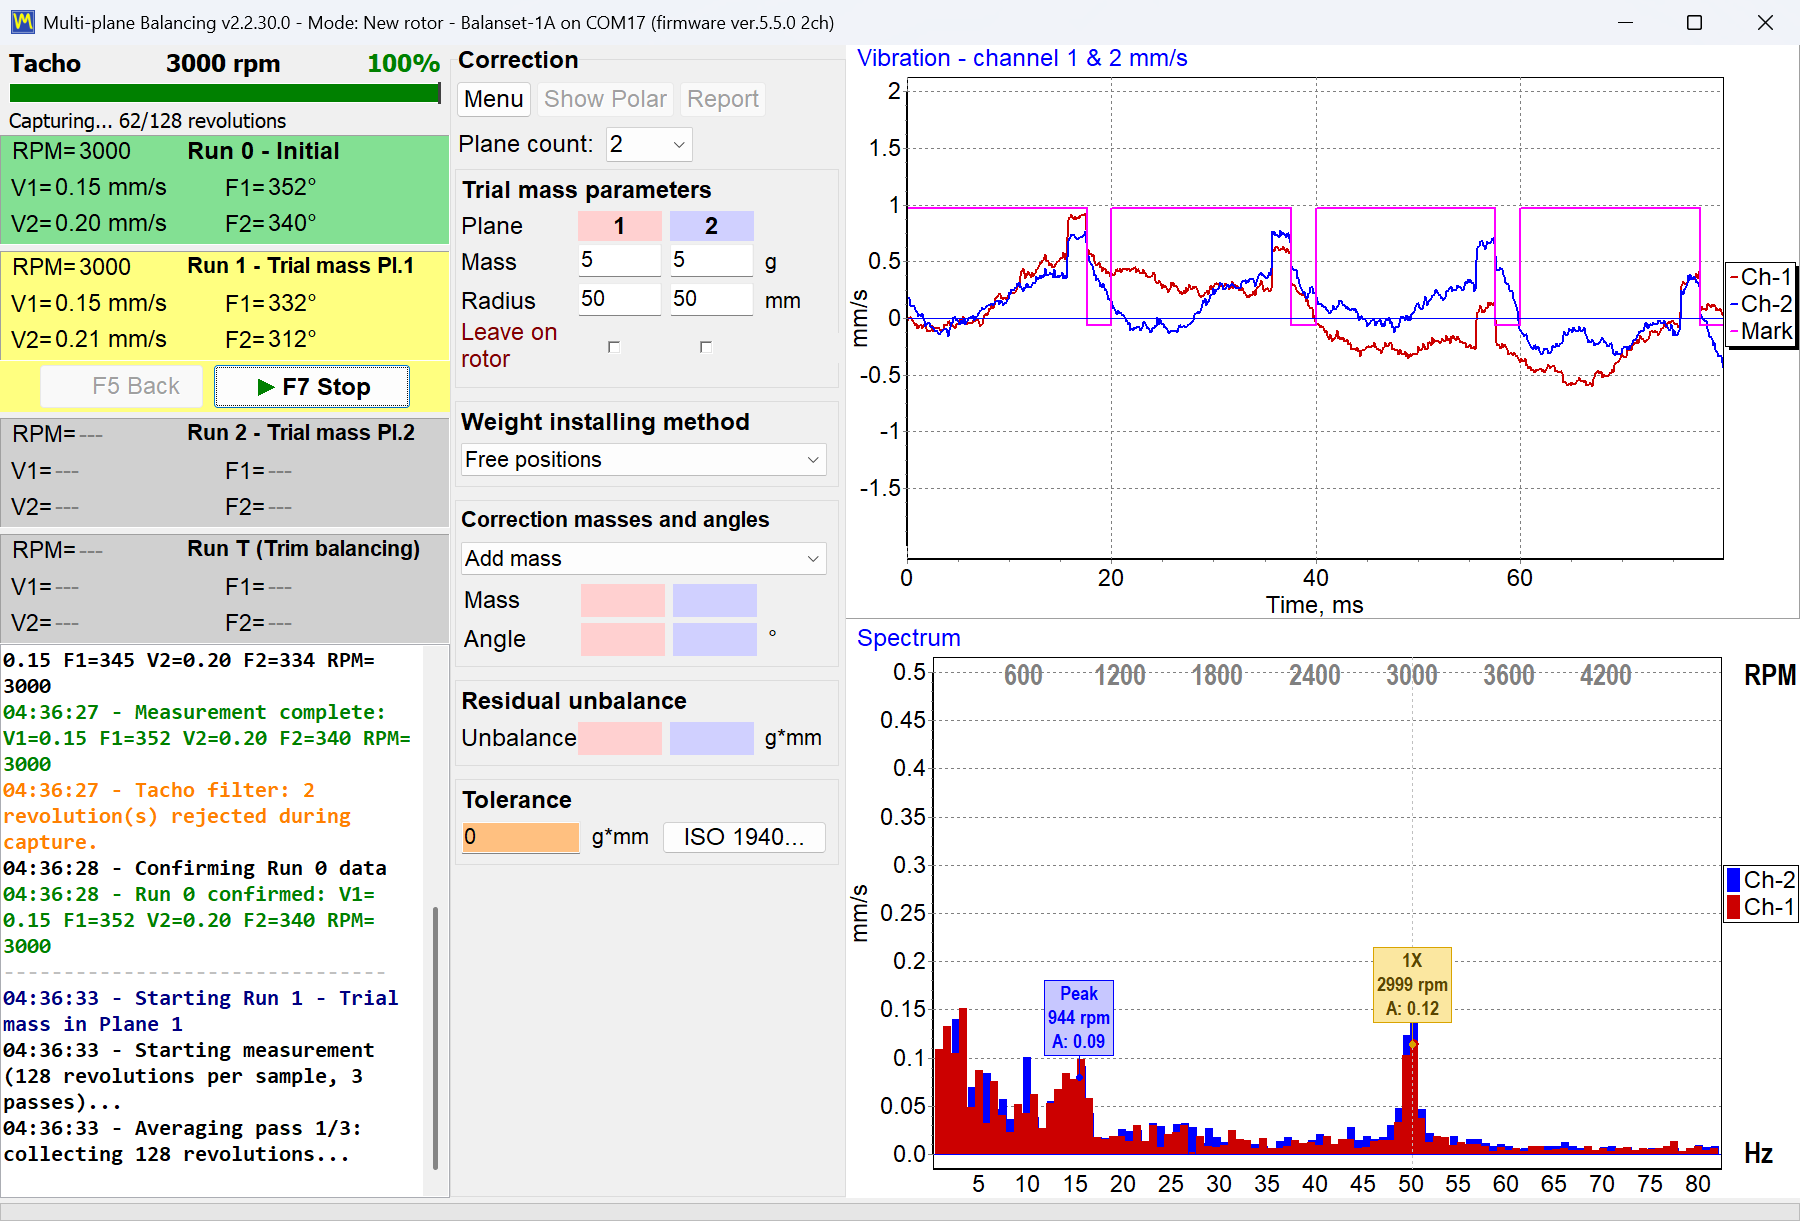Open the Menu button

point(494,99)
